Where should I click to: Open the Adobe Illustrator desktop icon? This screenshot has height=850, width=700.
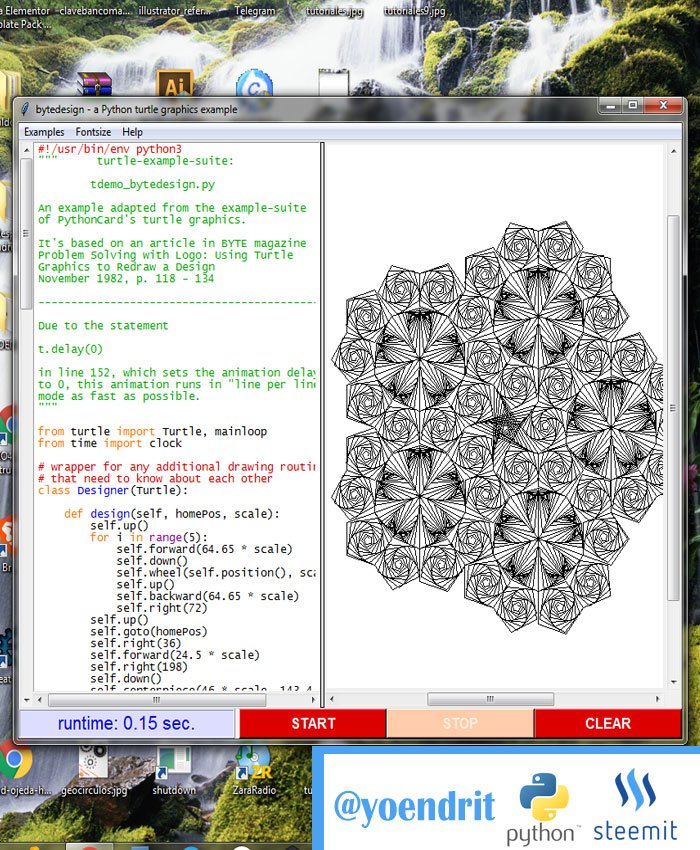point(175,84)
